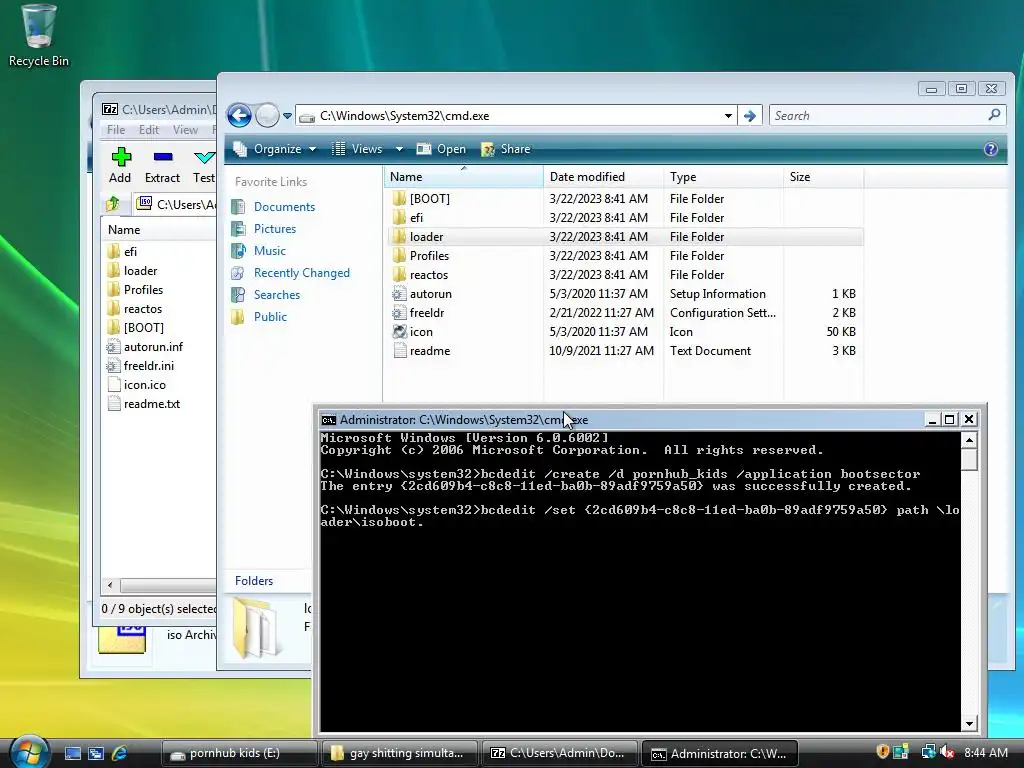Open the File menu in 7-Zip
The width and height of the screenshot is (1024, 768).
pyautogui.click(x=116, y=130)
